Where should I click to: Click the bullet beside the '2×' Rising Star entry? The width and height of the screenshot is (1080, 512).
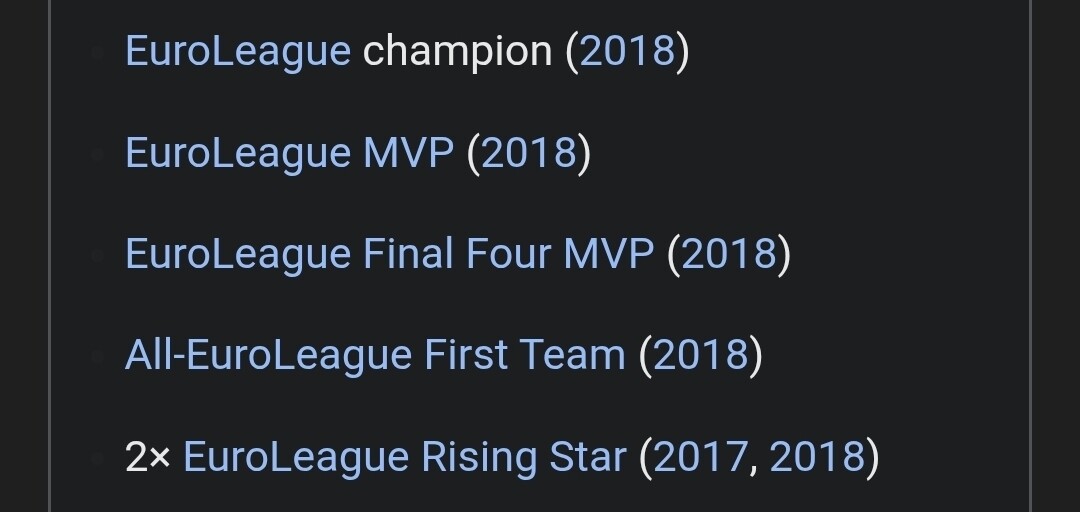click(97, 458)
